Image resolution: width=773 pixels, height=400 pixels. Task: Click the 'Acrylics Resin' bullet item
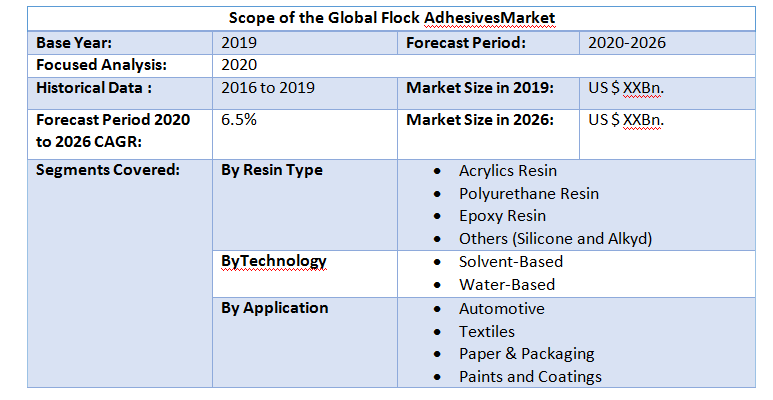507,171
